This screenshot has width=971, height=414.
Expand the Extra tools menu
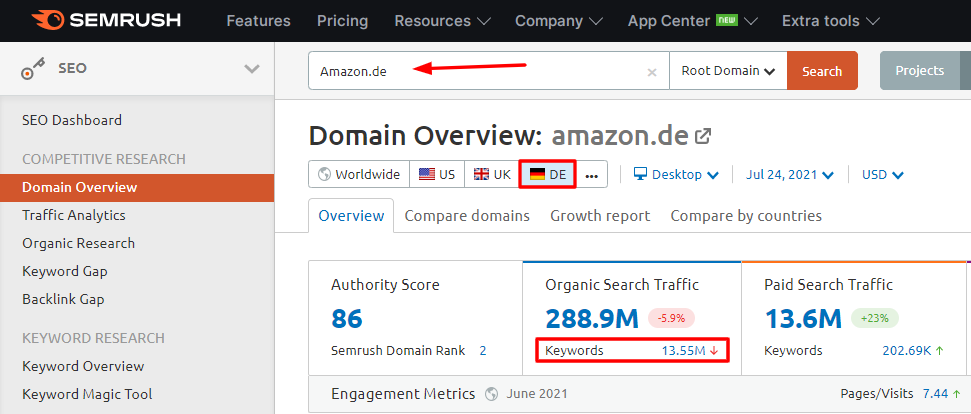pyautogui.click(x=831, y=21)
